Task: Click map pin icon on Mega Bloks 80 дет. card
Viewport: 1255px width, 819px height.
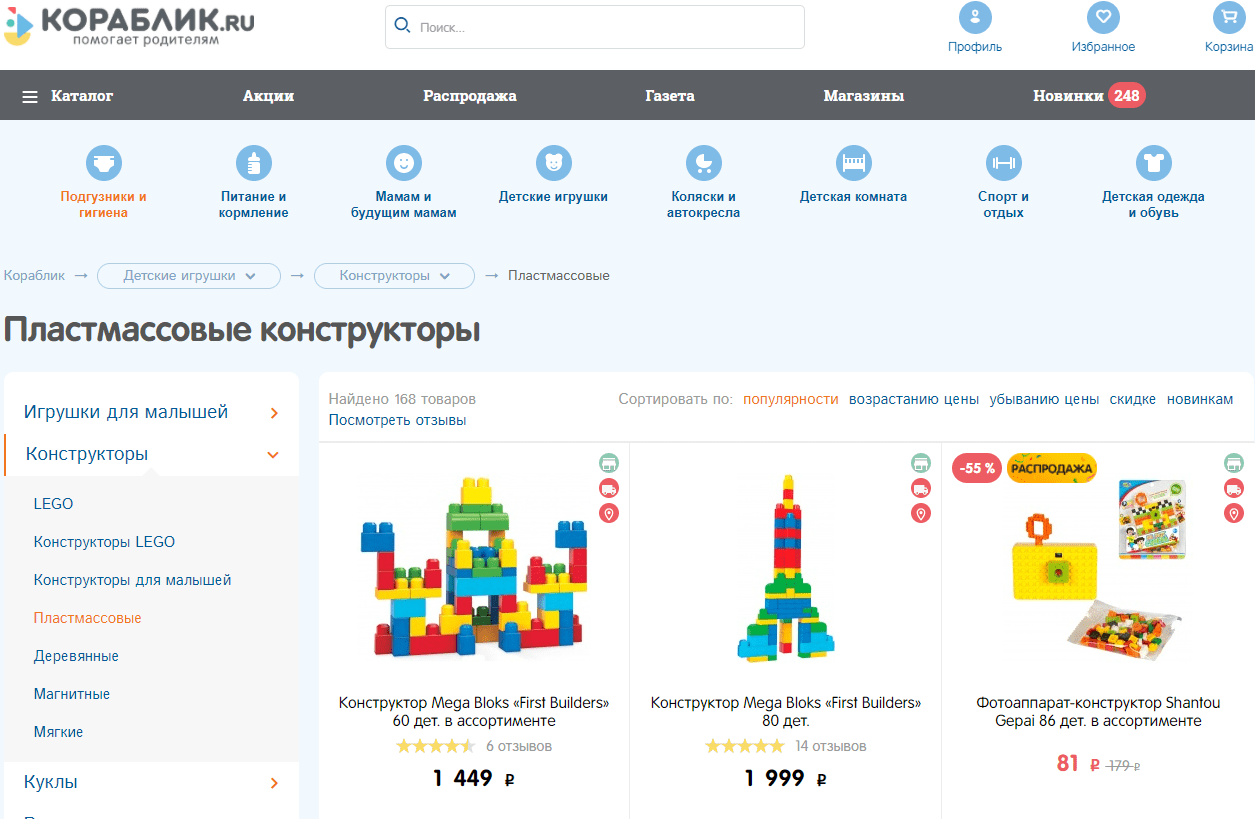Action: pos(921,513)
